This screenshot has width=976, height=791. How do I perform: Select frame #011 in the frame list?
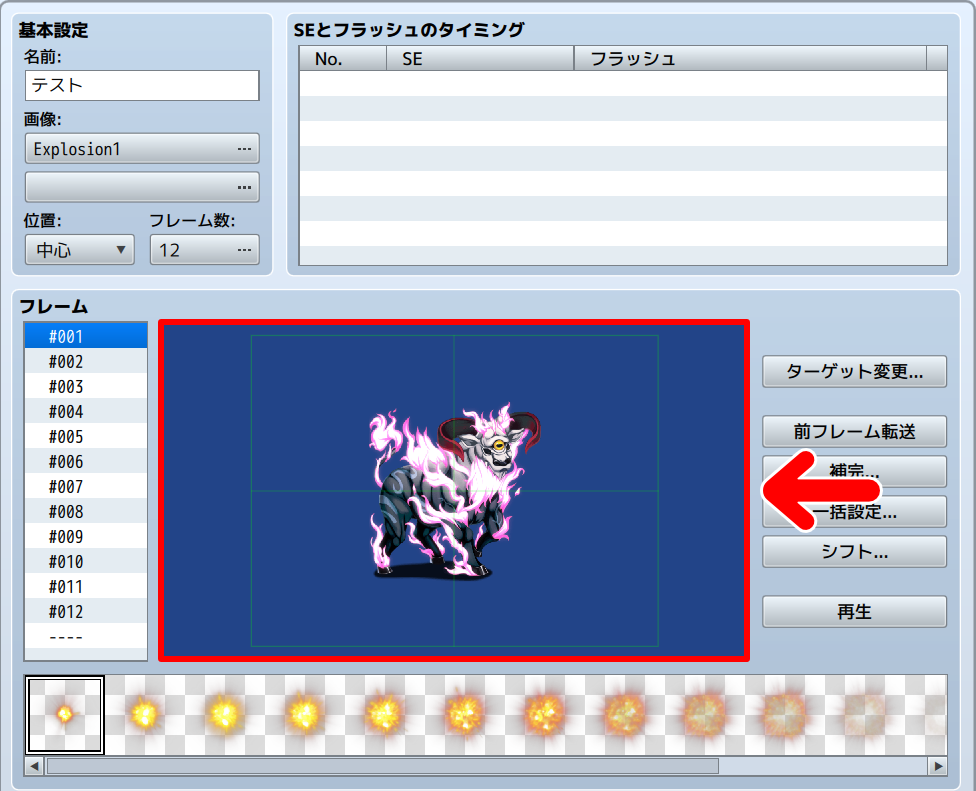pyautogui.click(x=86, y=586)
